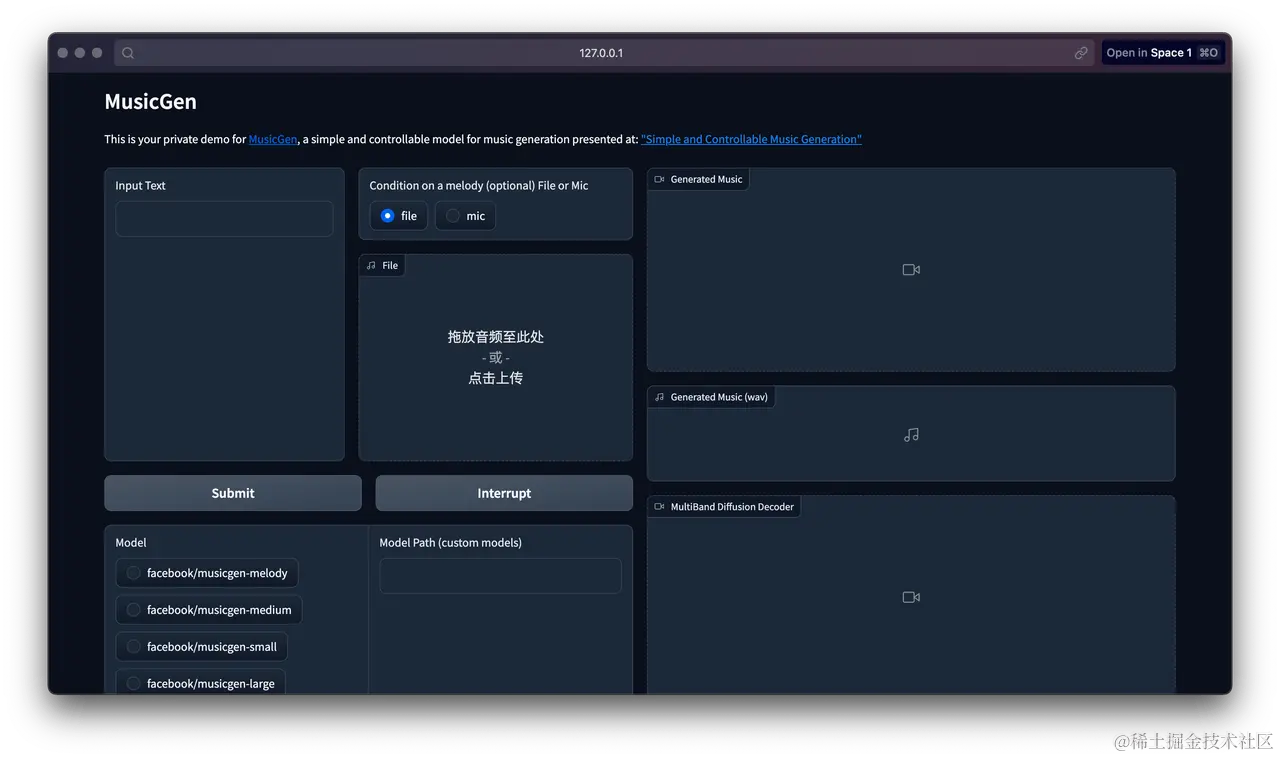Click the Model Path (custom models) label
This screenshot has width=1280, height=758.
point(451,543)
